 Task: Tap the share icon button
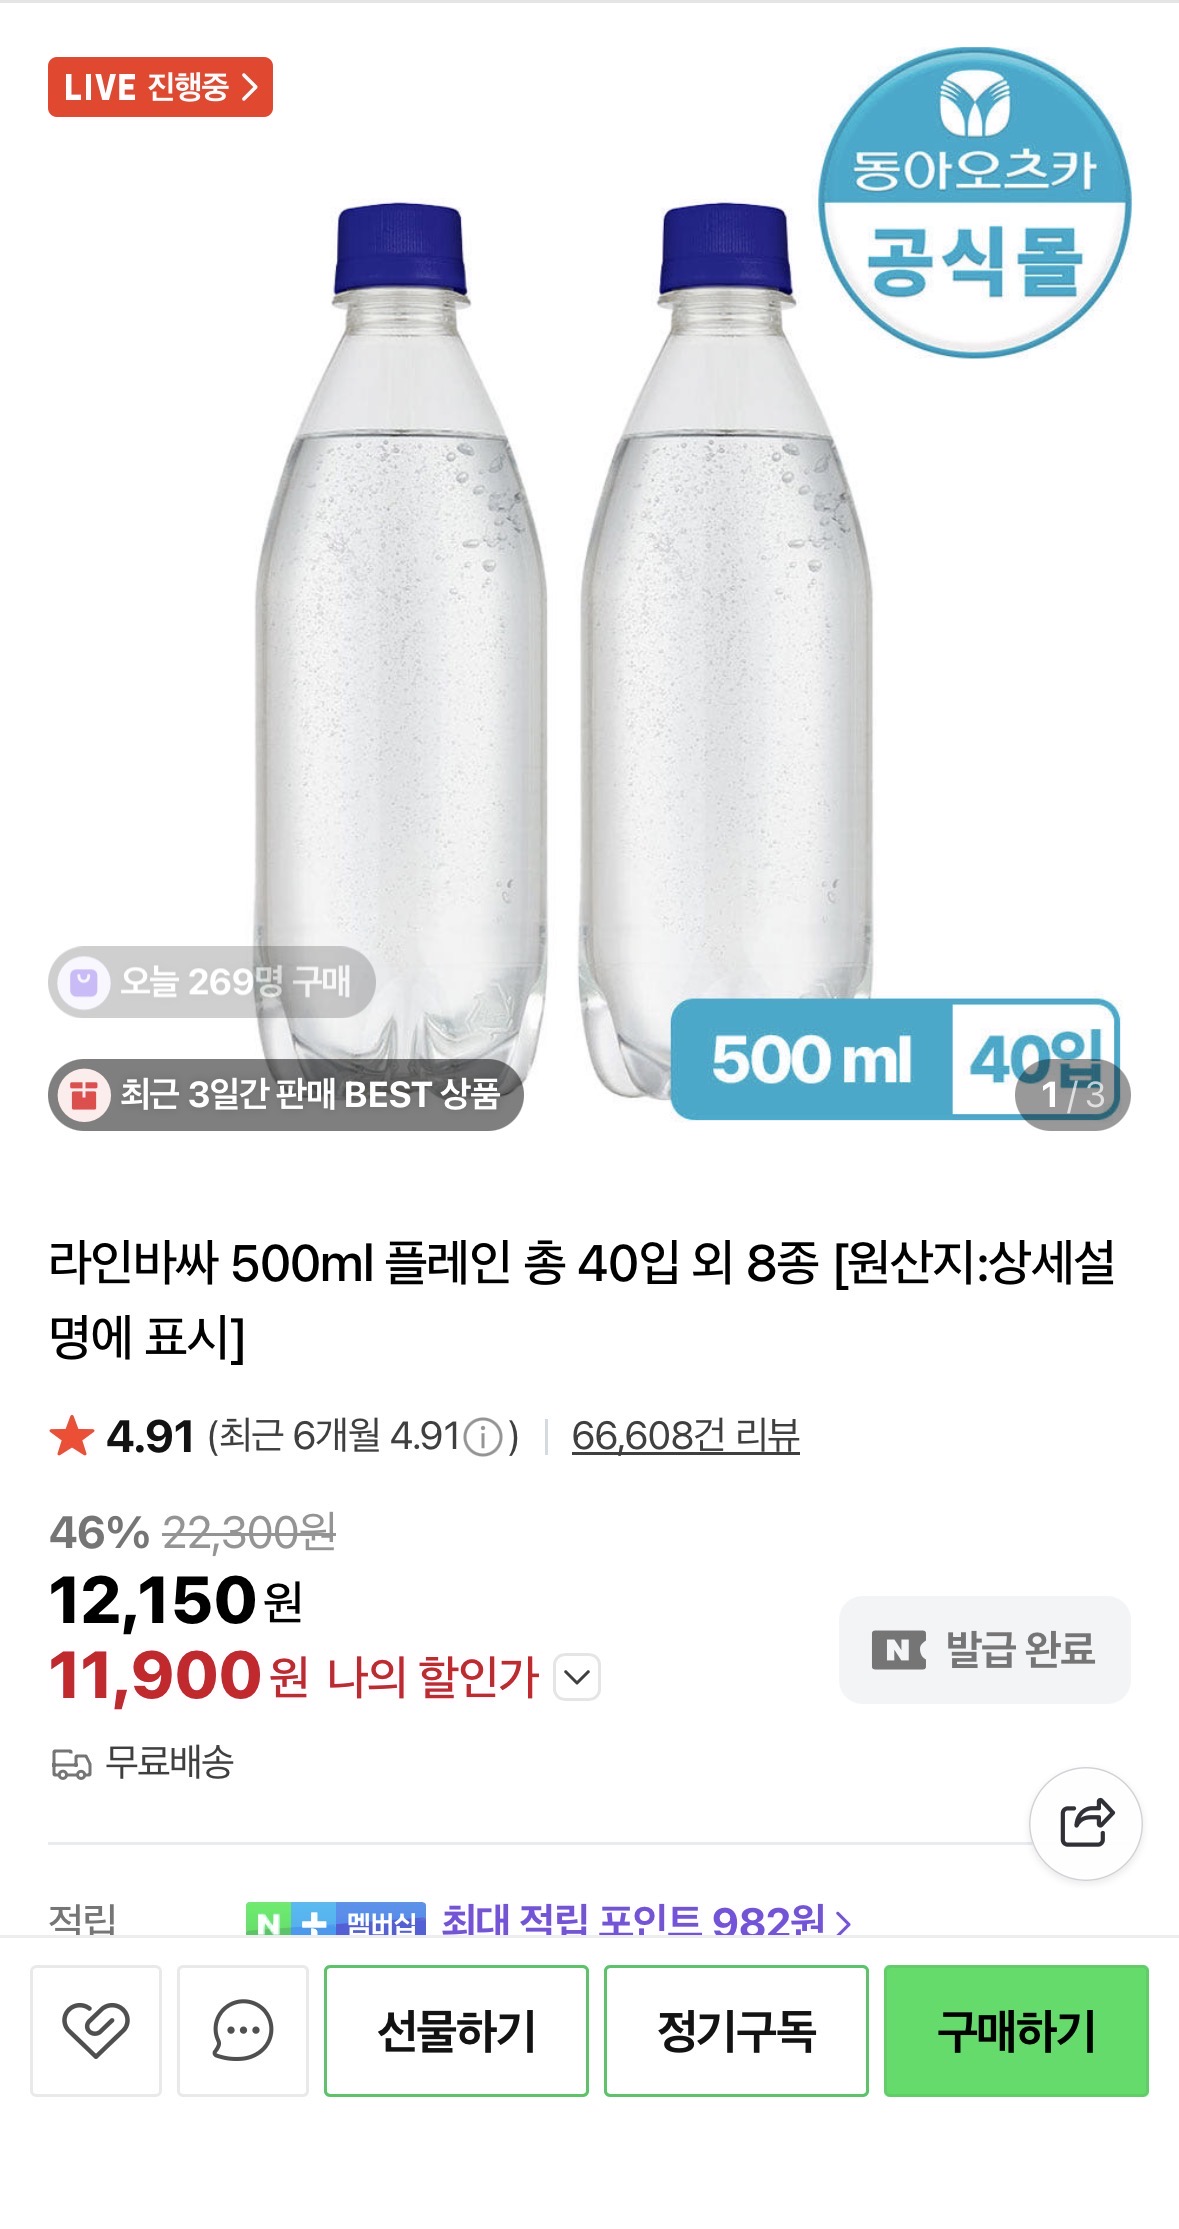click(x=1086, y=1823)
